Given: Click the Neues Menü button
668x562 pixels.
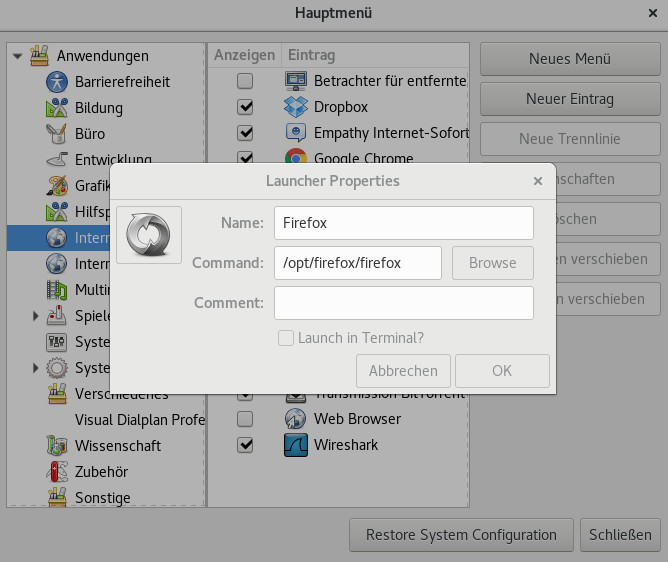Looking at the screenshot, I should pos(570,59).
